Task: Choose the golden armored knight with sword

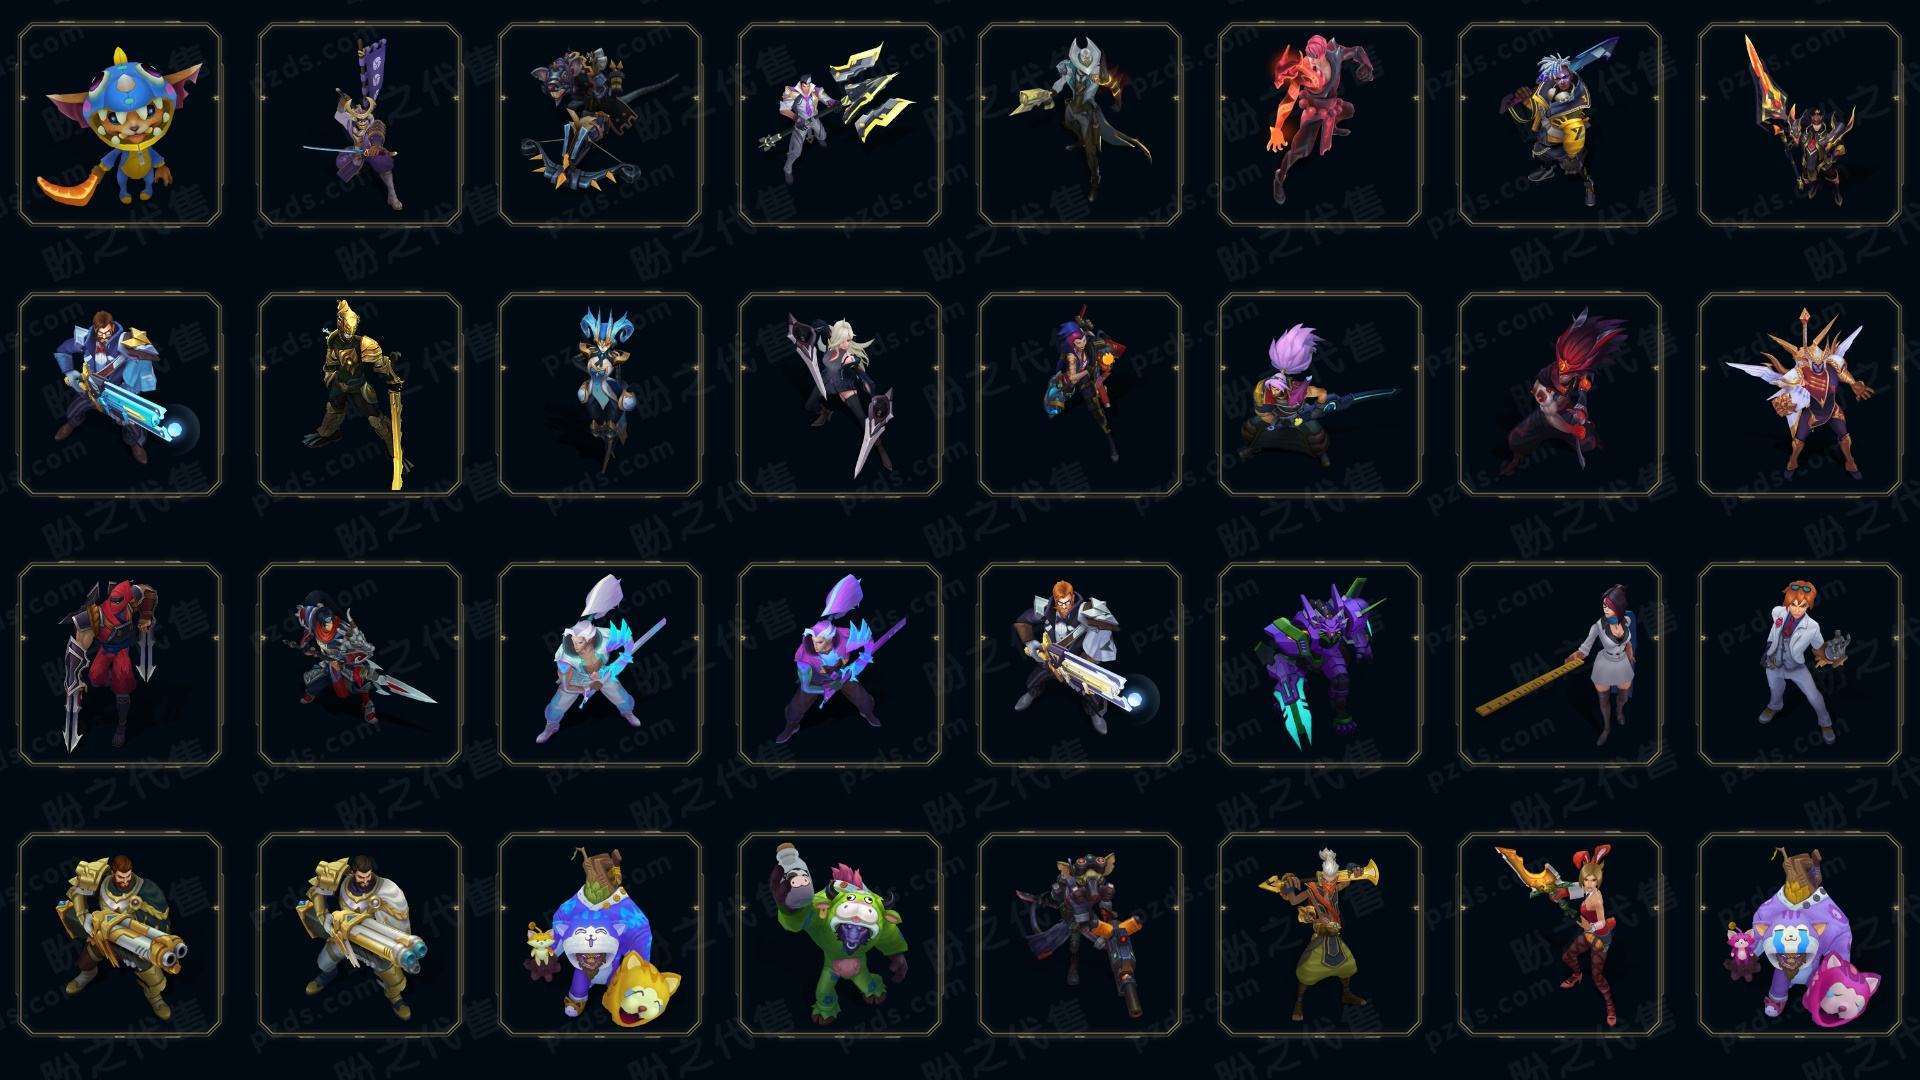Action: click(x=360, y=394)
